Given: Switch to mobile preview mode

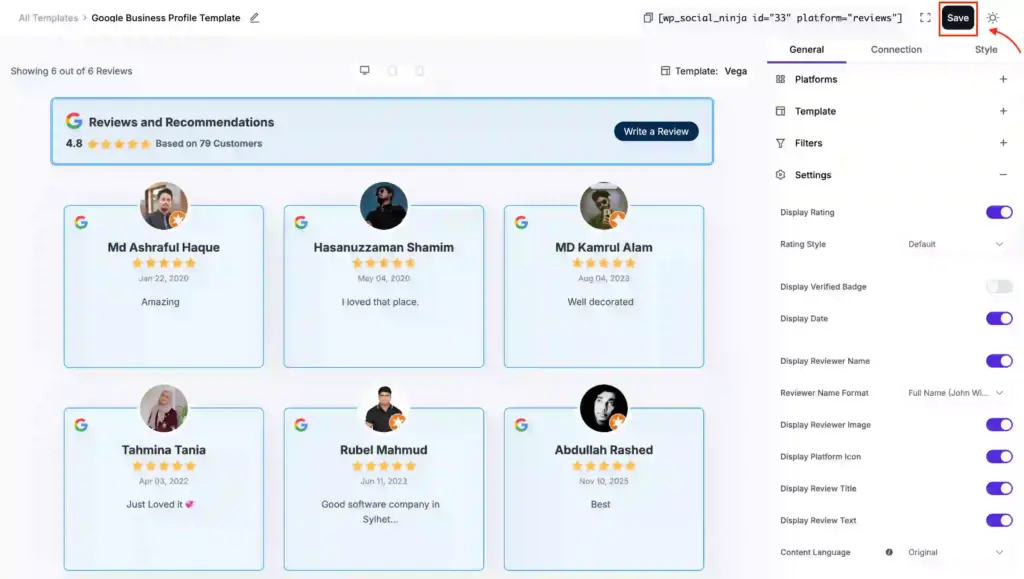Looking at the screenshot, I should point(419,70).
